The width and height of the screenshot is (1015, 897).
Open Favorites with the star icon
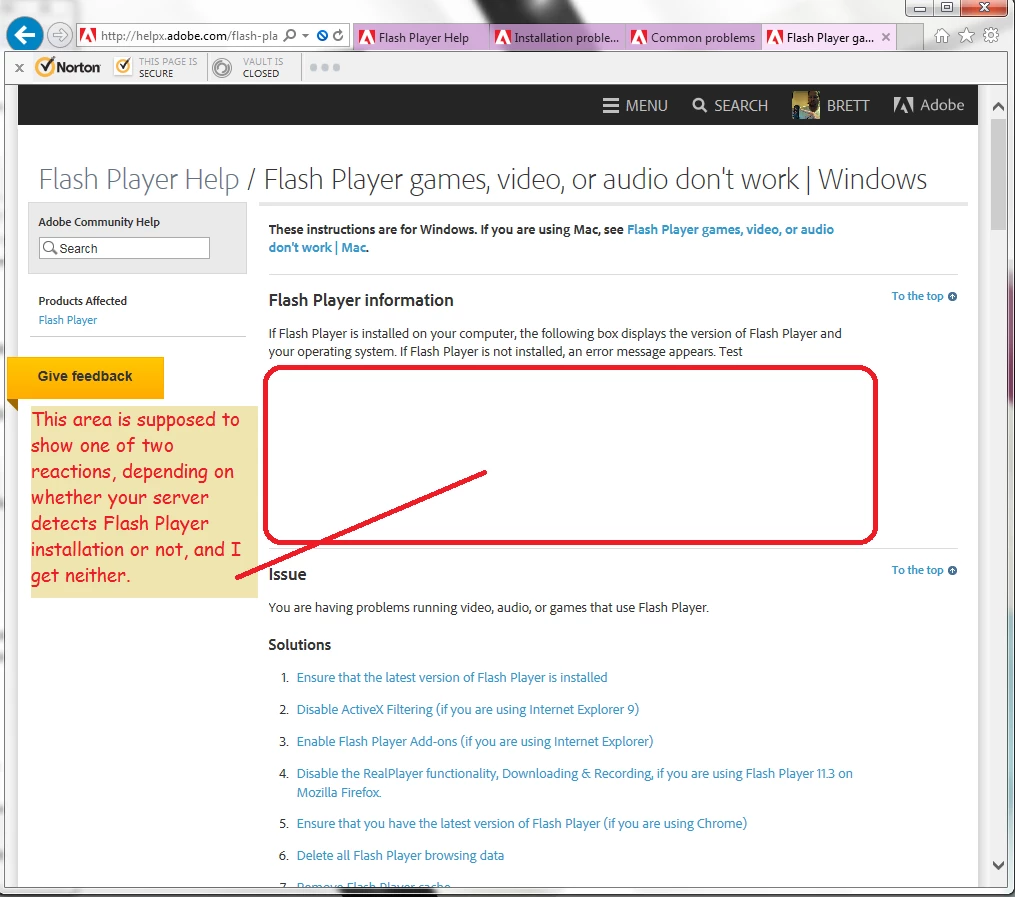click(966, 36)
